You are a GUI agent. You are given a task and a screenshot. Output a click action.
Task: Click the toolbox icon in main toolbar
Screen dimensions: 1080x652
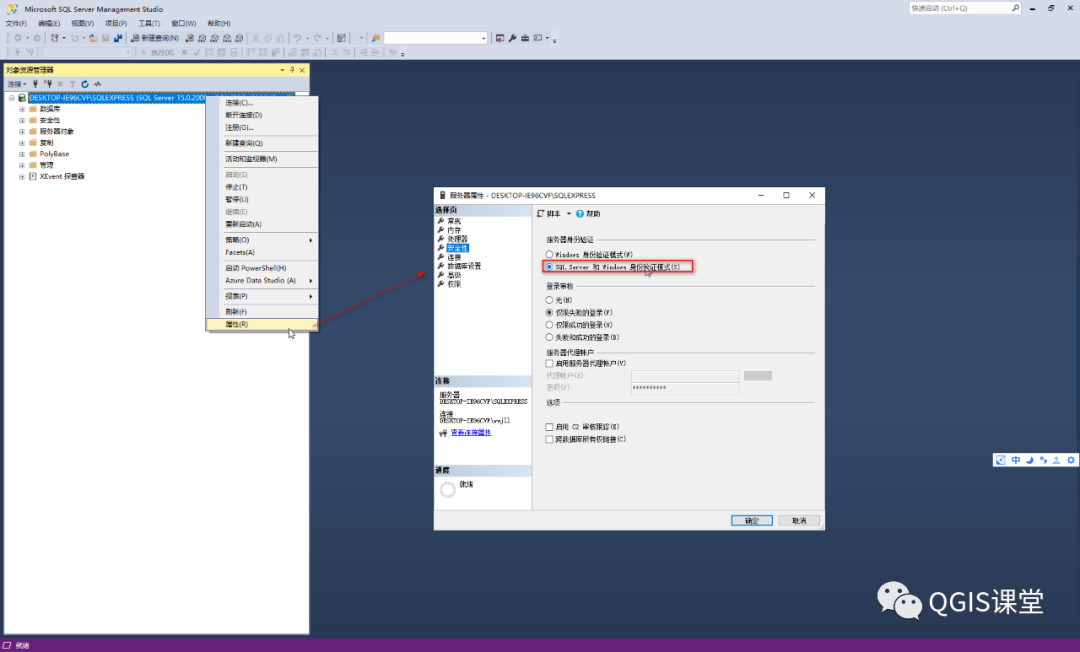pyautogui.click(x=525, y=38)
